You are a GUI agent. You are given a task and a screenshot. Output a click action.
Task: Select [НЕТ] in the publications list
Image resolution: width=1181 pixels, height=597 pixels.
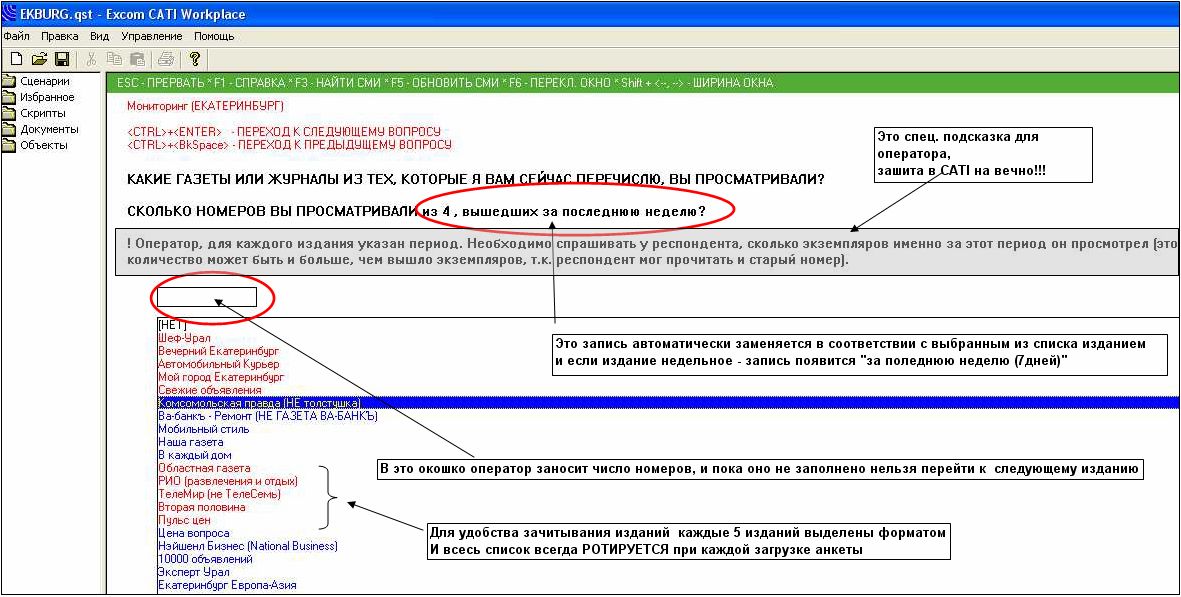(x=173, y=325)
